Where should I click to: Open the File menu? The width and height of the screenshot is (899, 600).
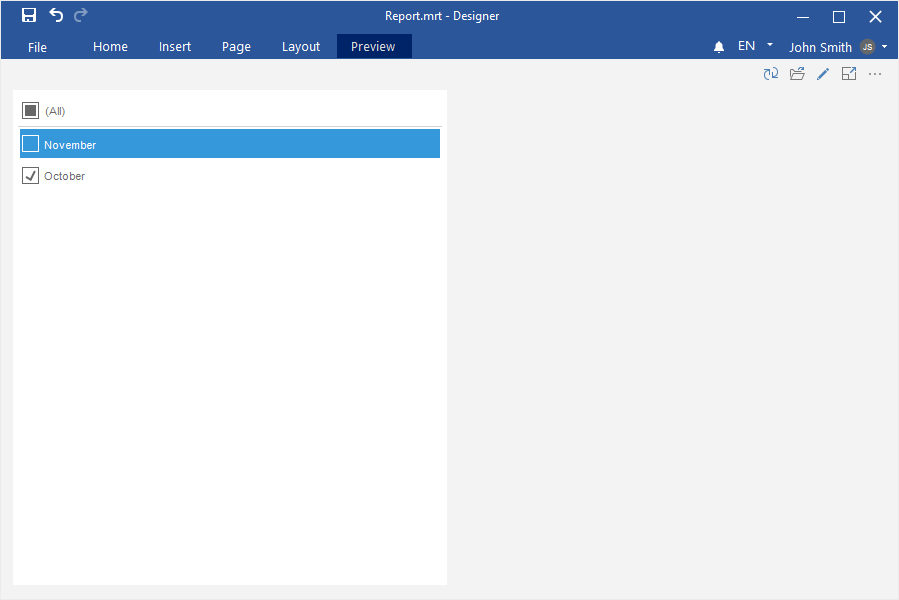[37, 47]
